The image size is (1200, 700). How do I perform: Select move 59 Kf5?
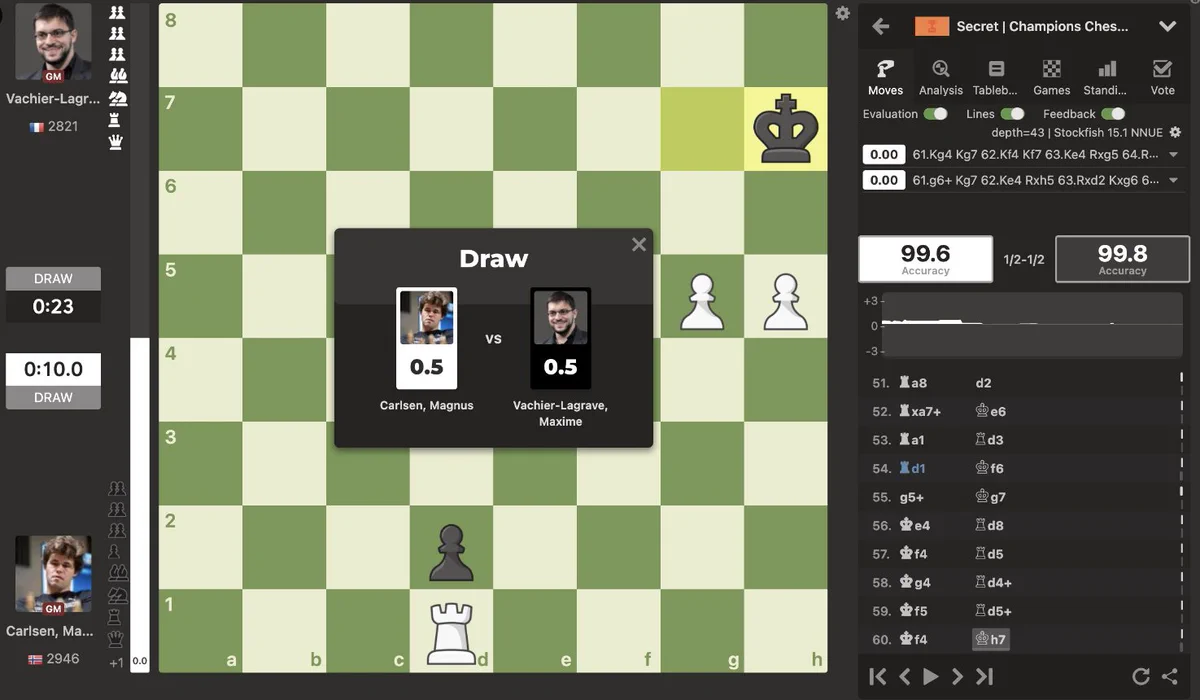tap(914, 611)
